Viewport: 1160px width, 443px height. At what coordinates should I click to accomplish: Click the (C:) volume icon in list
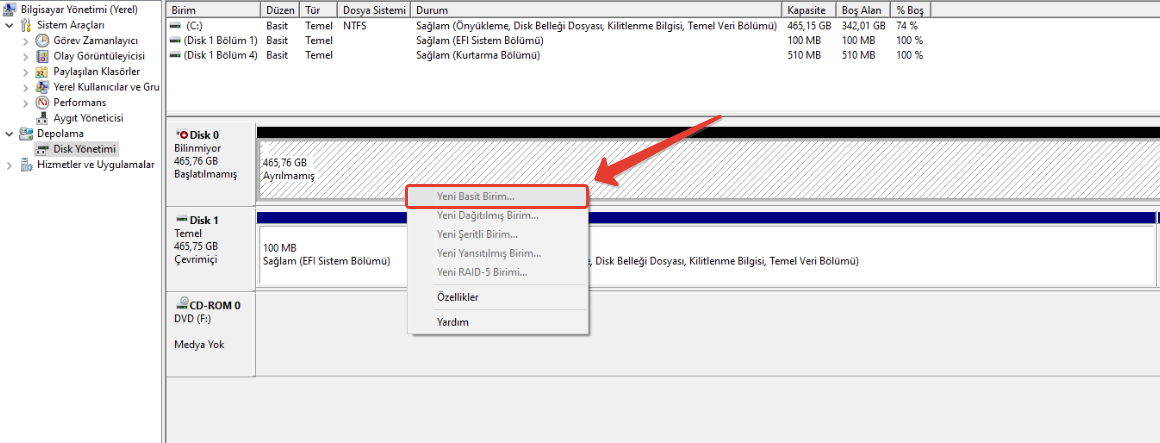click(x=176, y=25)
